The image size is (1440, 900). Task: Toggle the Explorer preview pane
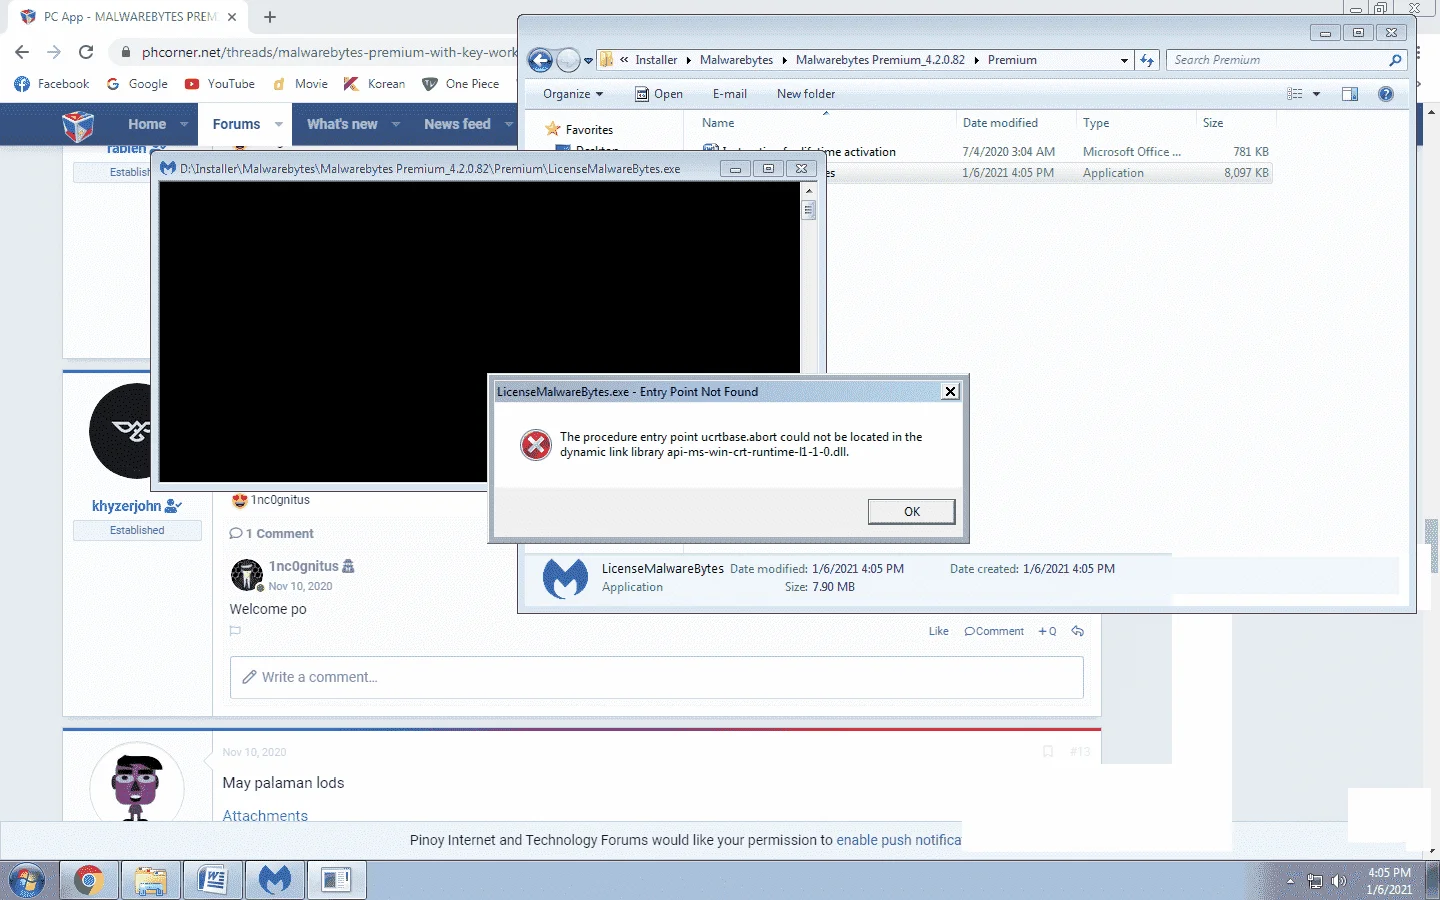pyautogui.click(x=1350, y=94)
